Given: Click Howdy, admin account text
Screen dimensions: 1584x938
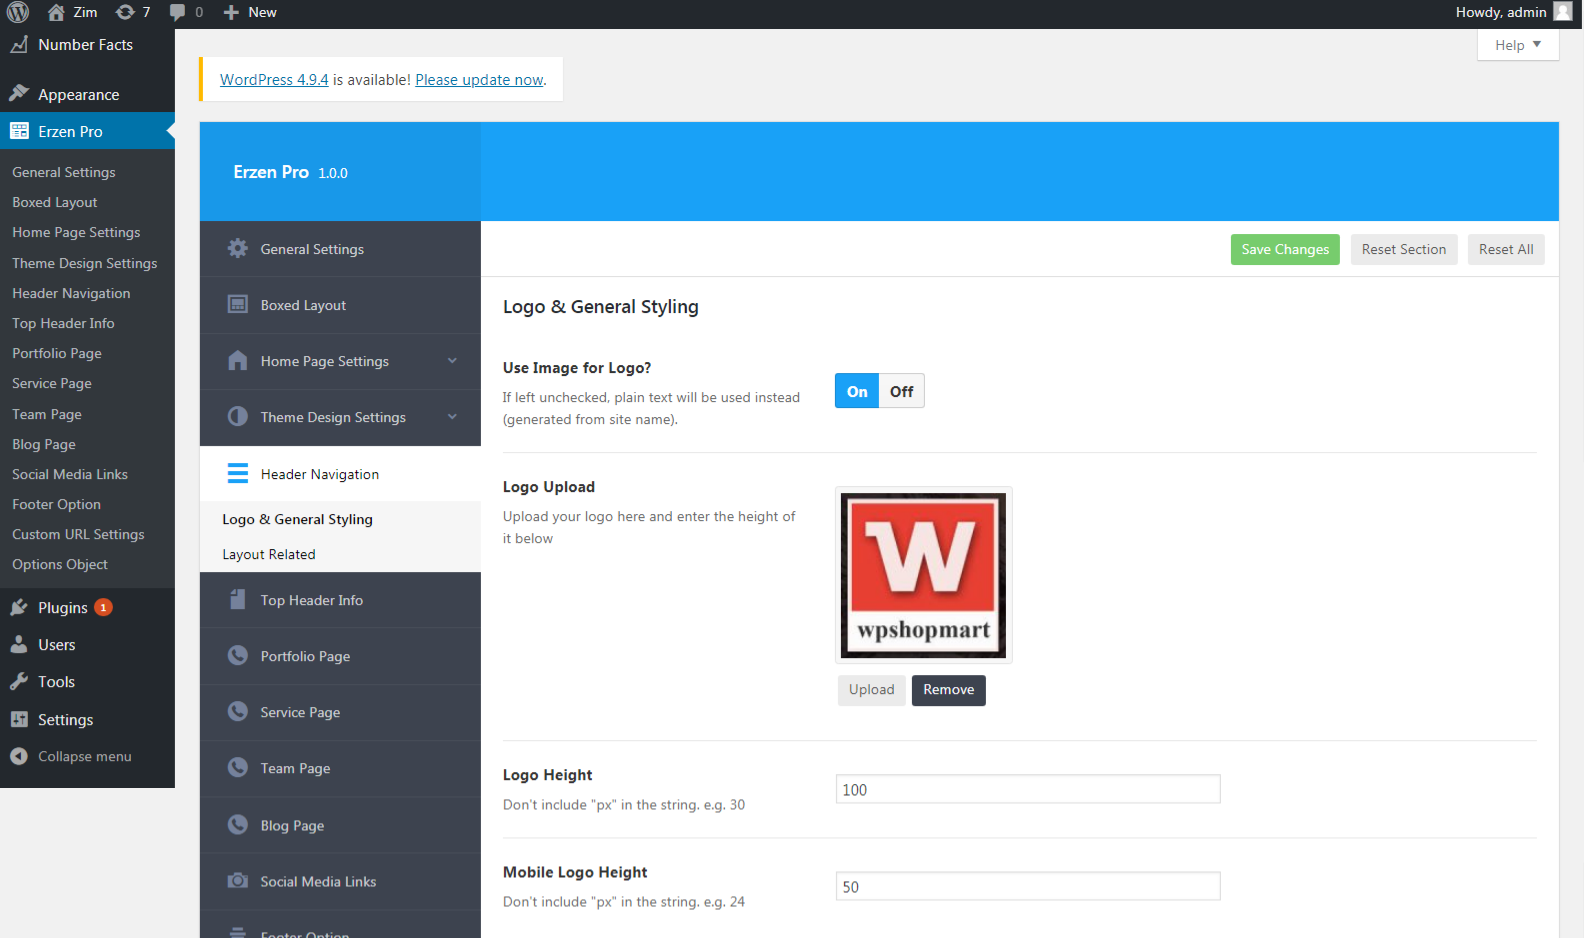Looking at the screenshot, I should point(1501,12).
